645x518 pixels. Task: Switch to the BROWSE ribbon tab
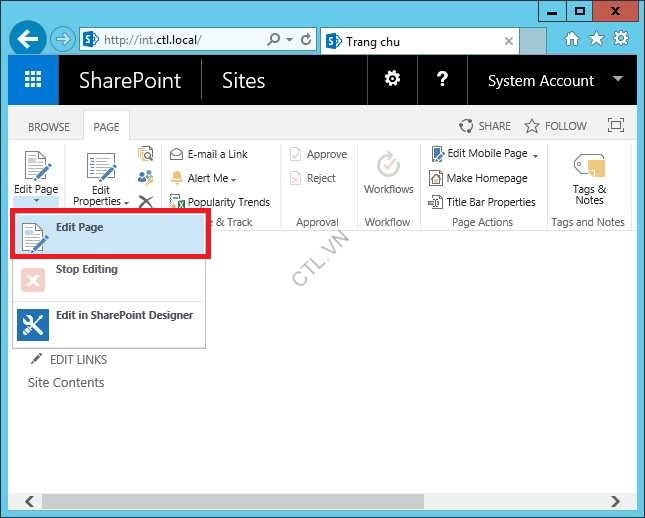click(48, 127)
